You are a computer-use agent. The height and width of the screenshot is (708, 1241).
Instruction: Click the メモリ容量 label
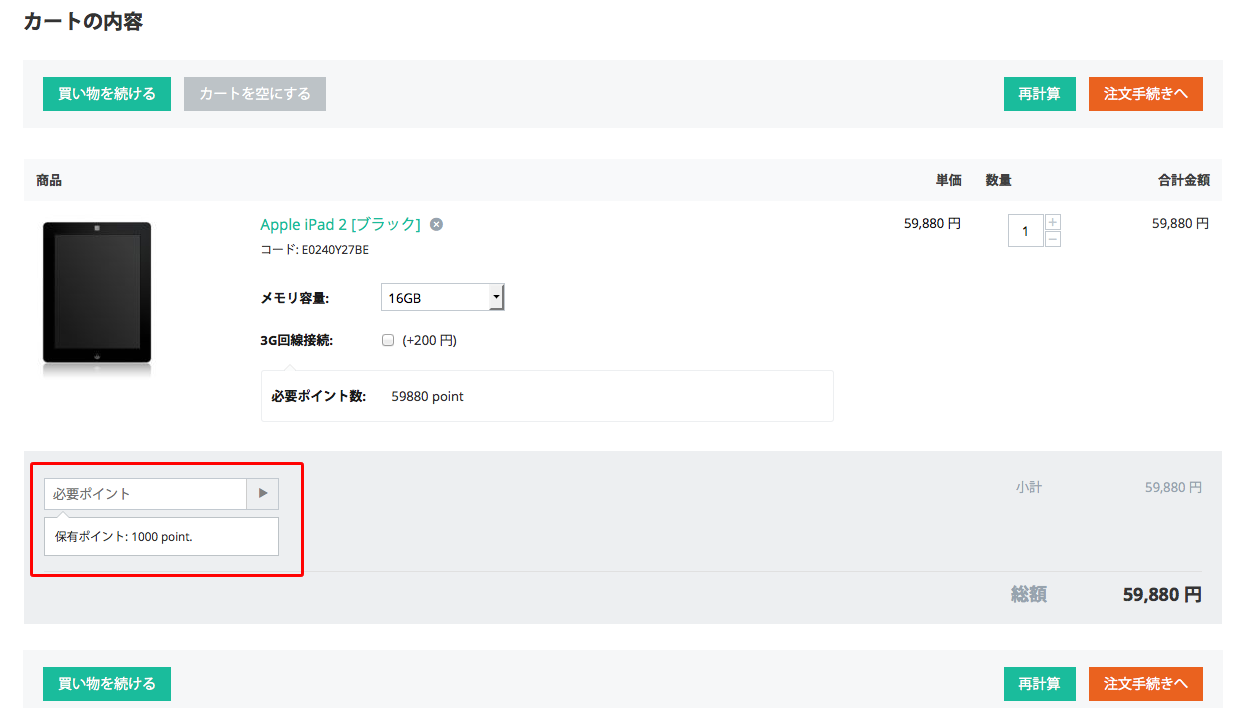click(x=295, y=298)
